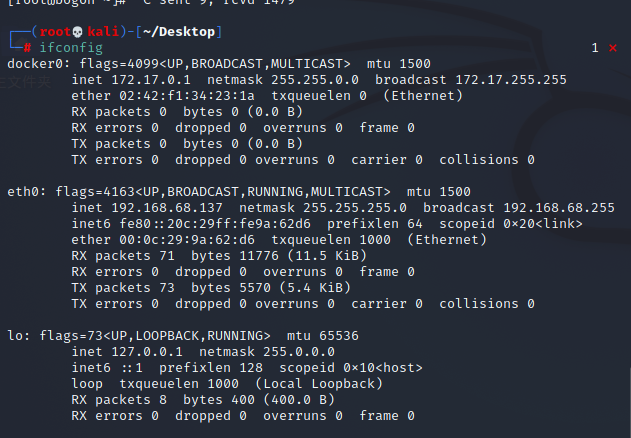Click the mtu value "65536"

click(338, 336)
